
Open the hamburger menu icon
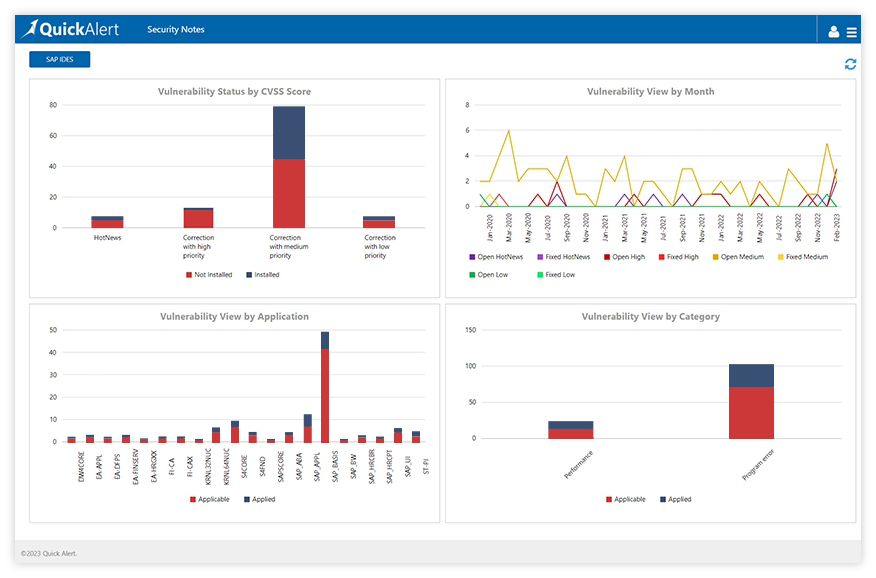coord(851,32)
